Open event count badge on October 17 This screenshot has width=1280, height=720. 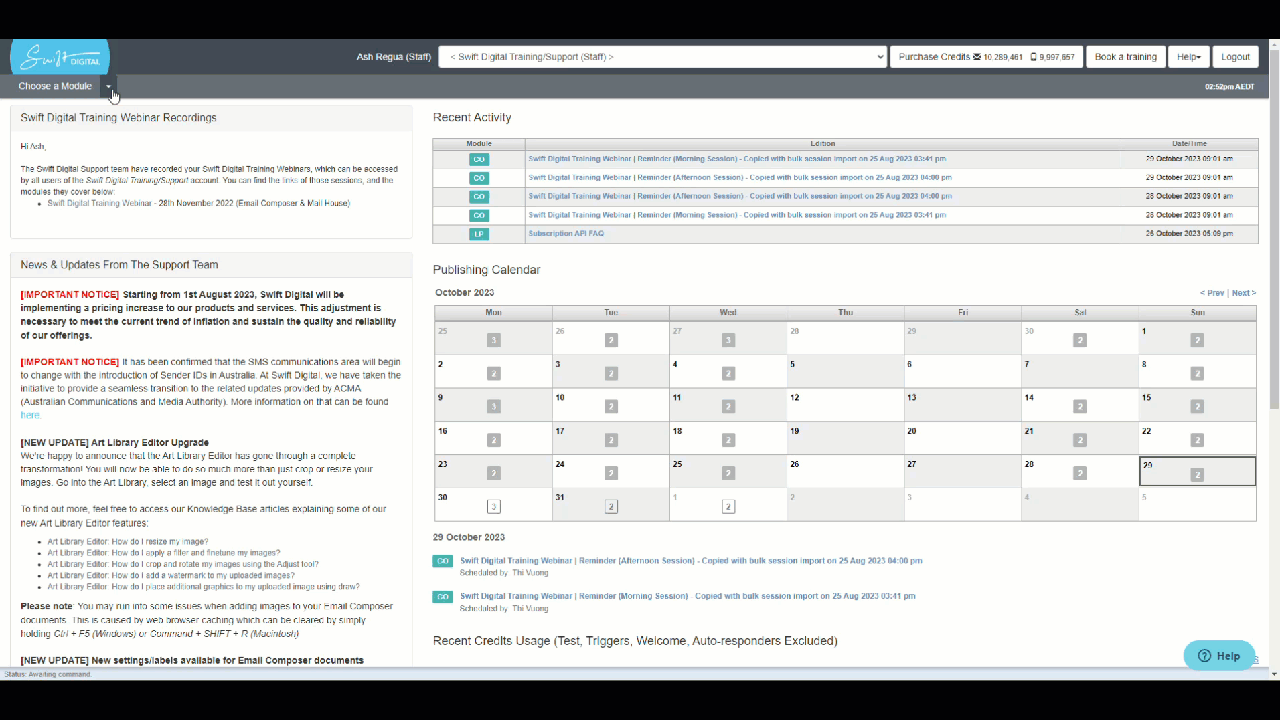click(x=611, y=440)
